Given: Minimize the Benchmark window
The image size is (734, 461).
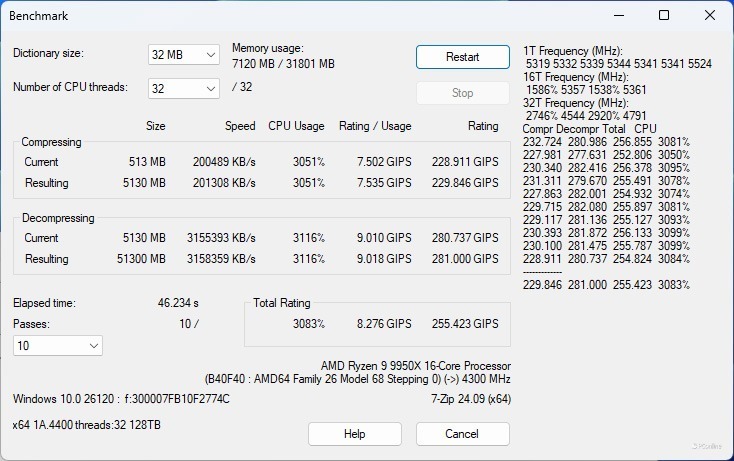Looking at the screenshot, I should [x=618, y=16].
